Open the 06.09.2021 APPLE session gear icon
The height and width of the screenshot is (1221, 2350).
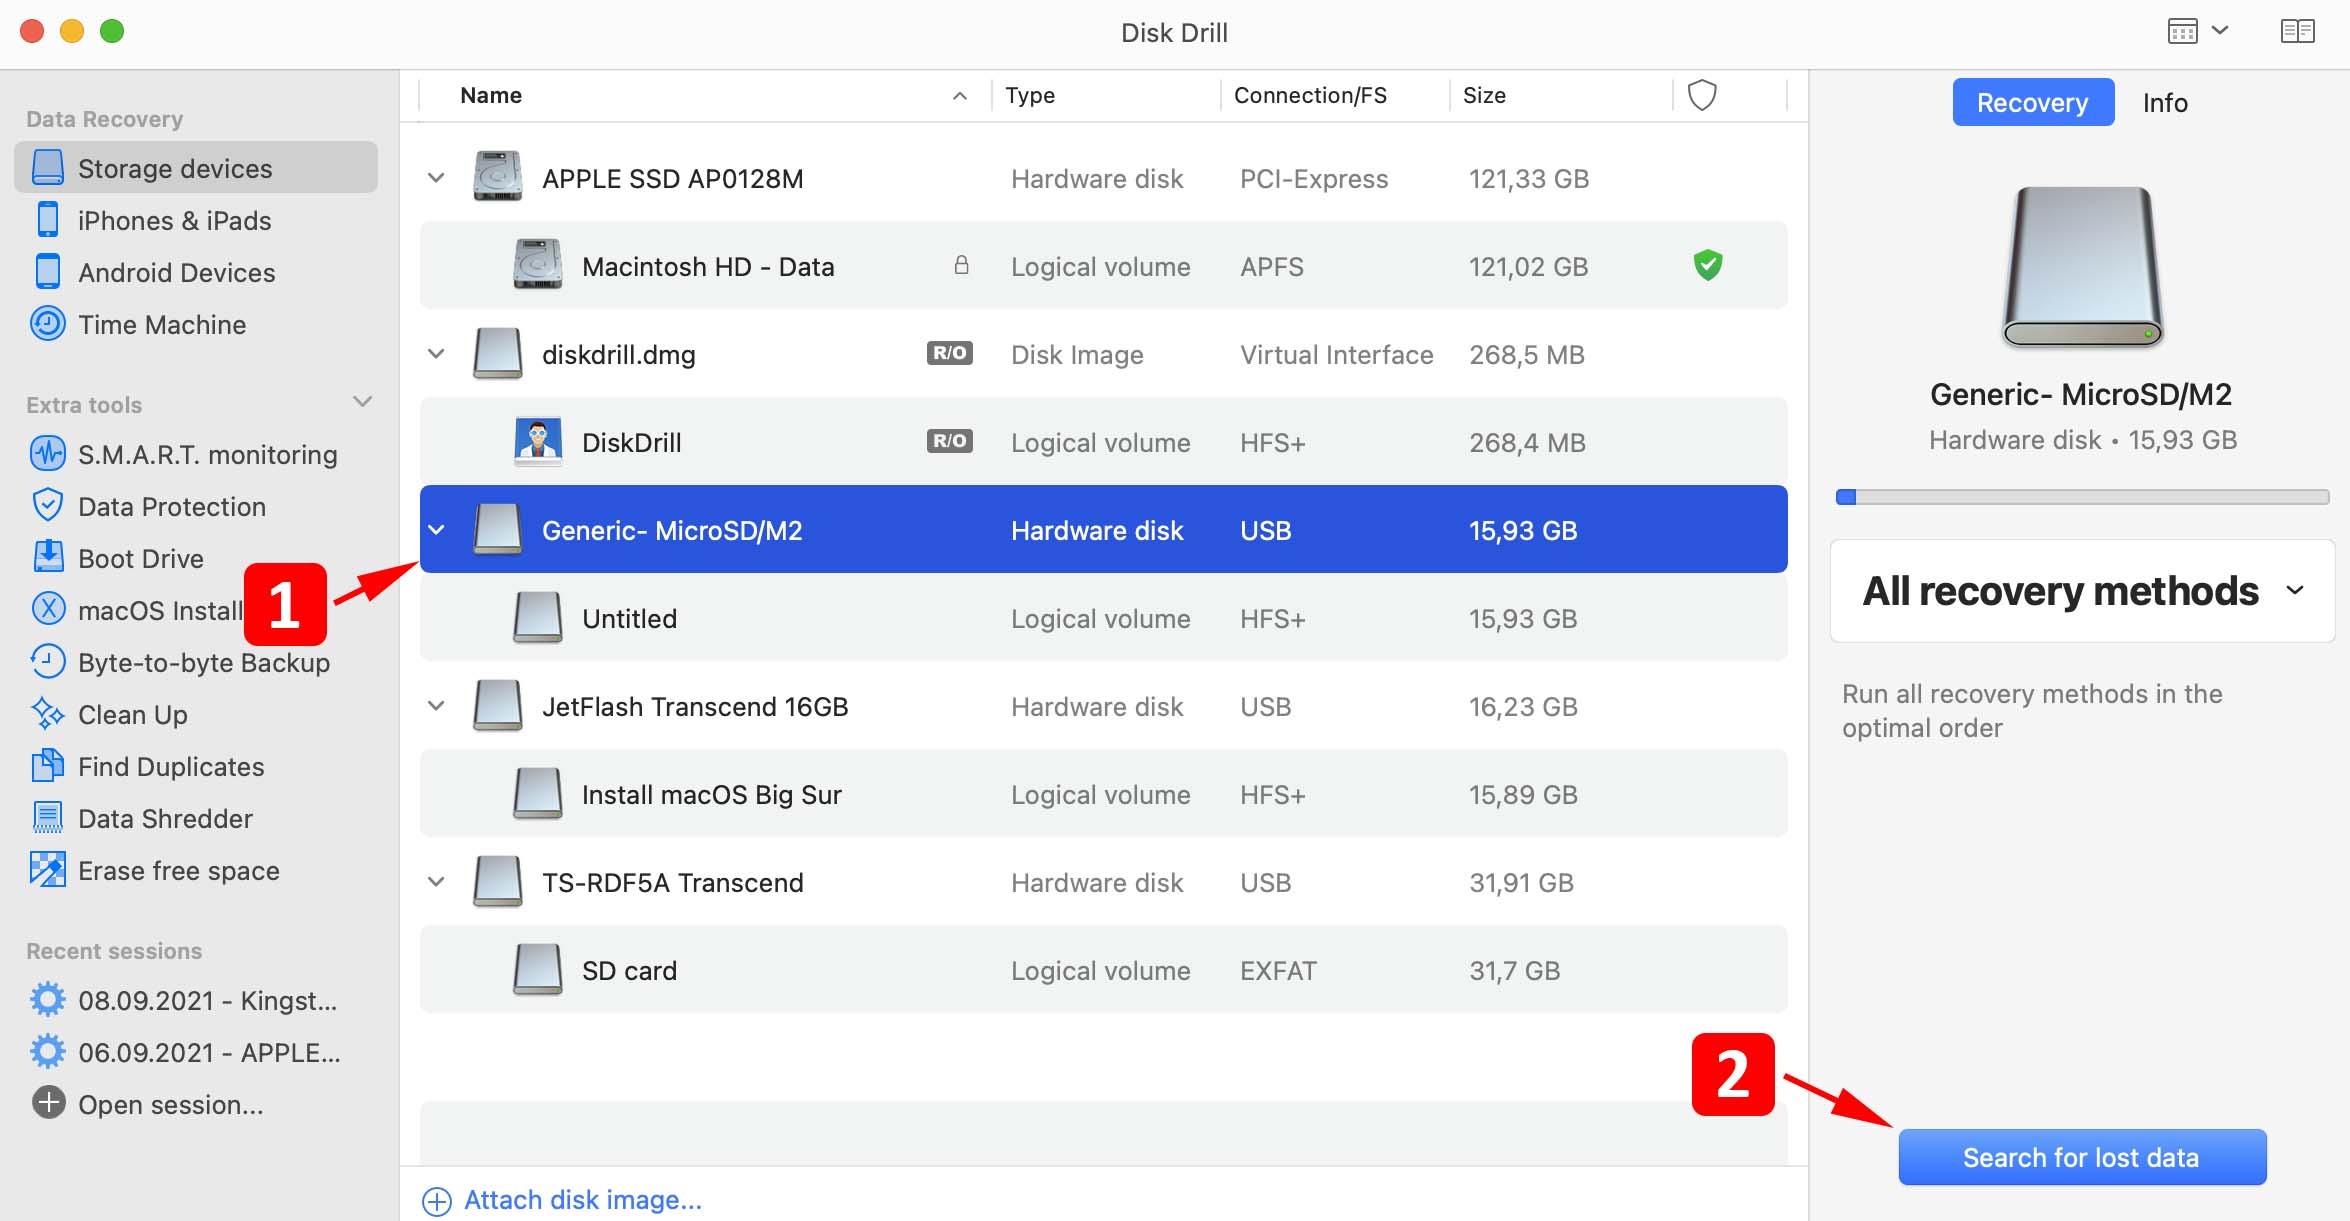coord(47,1052)
